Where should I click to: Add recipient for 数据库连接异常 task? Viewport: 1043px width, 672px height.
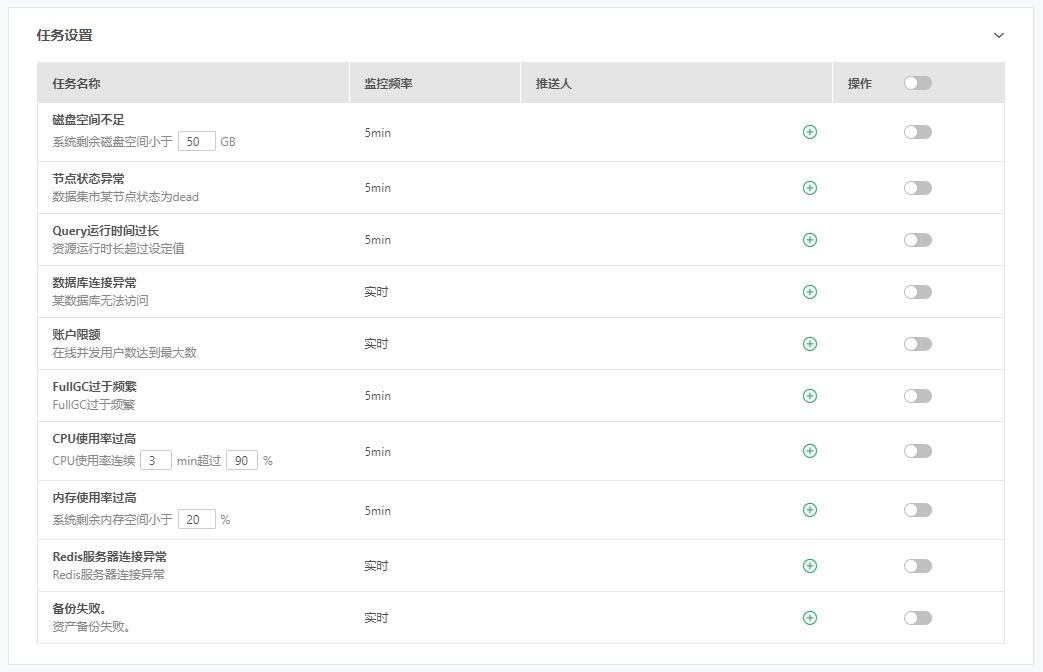[x=810, y=292]
